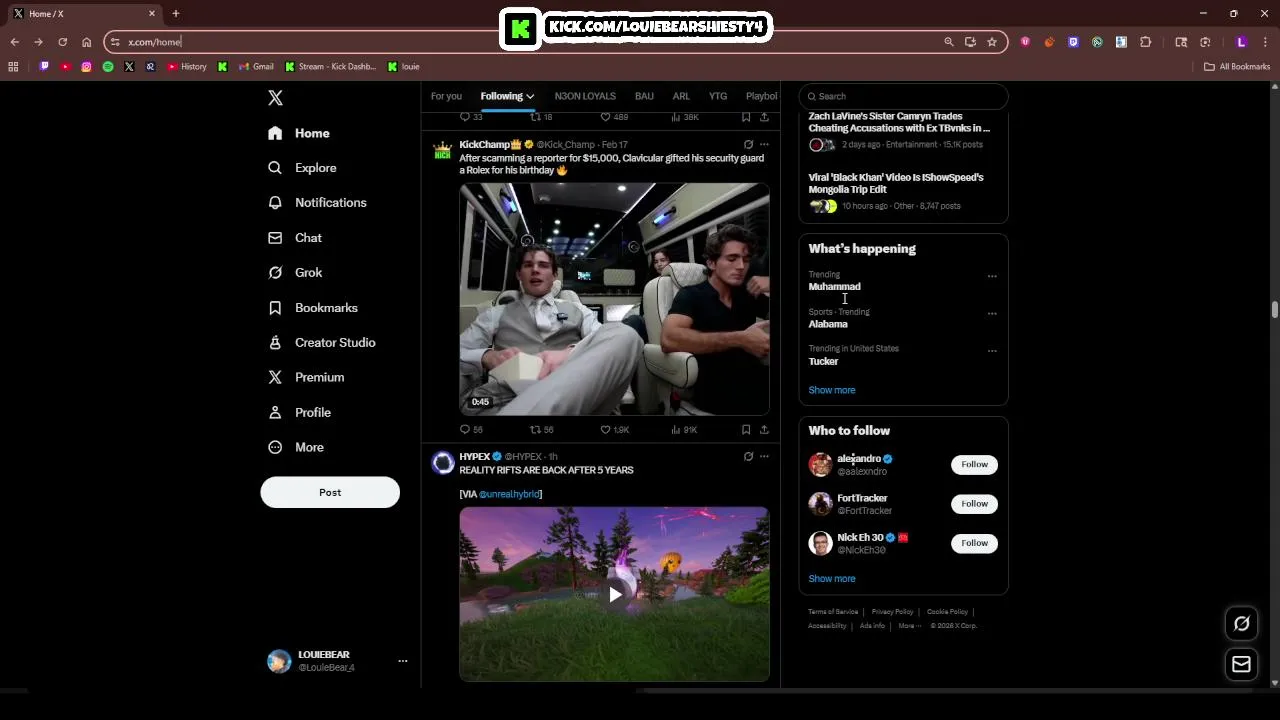Open the Spotify bookmark
The height and width of the screenshot is (720, 1280).
click(x=108, y=67)
